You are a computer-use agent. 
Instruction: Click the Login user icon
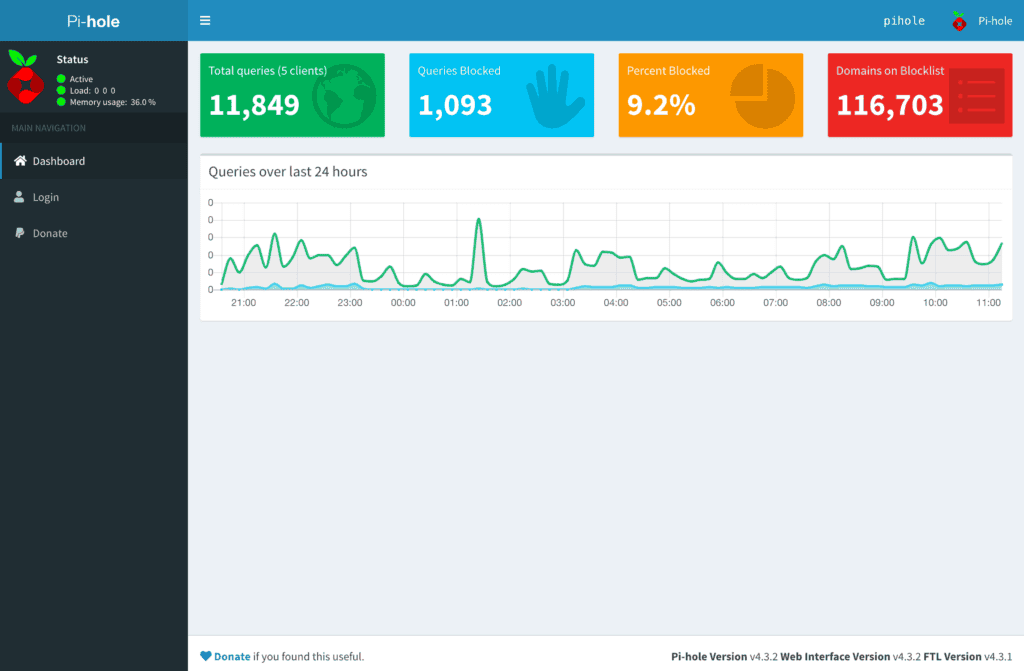pyautogui.click(x=19, y=197)
